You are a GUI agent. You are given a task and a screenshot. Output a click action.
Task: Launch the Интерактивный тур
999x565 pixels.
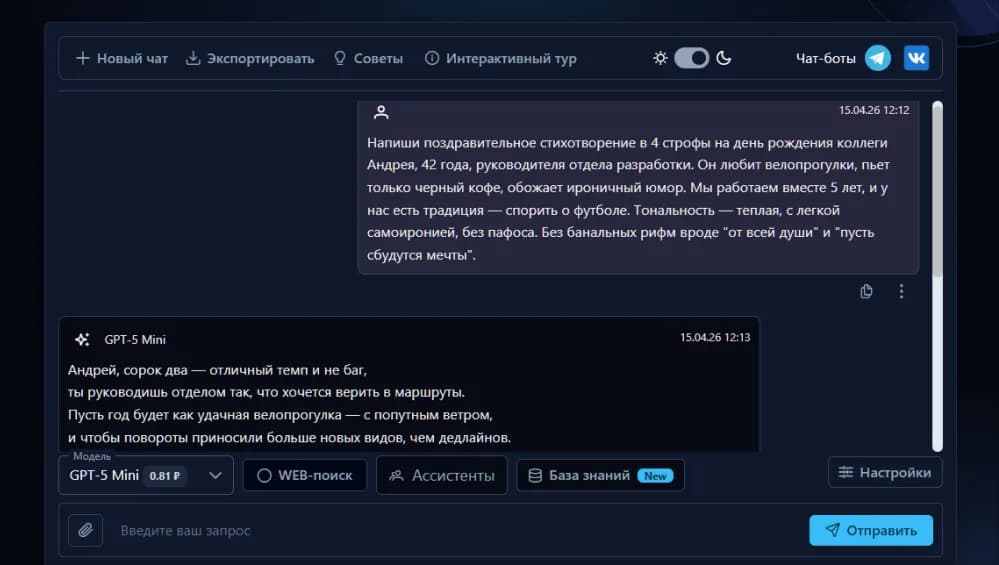pyautogui.click(x=500, y=58)
